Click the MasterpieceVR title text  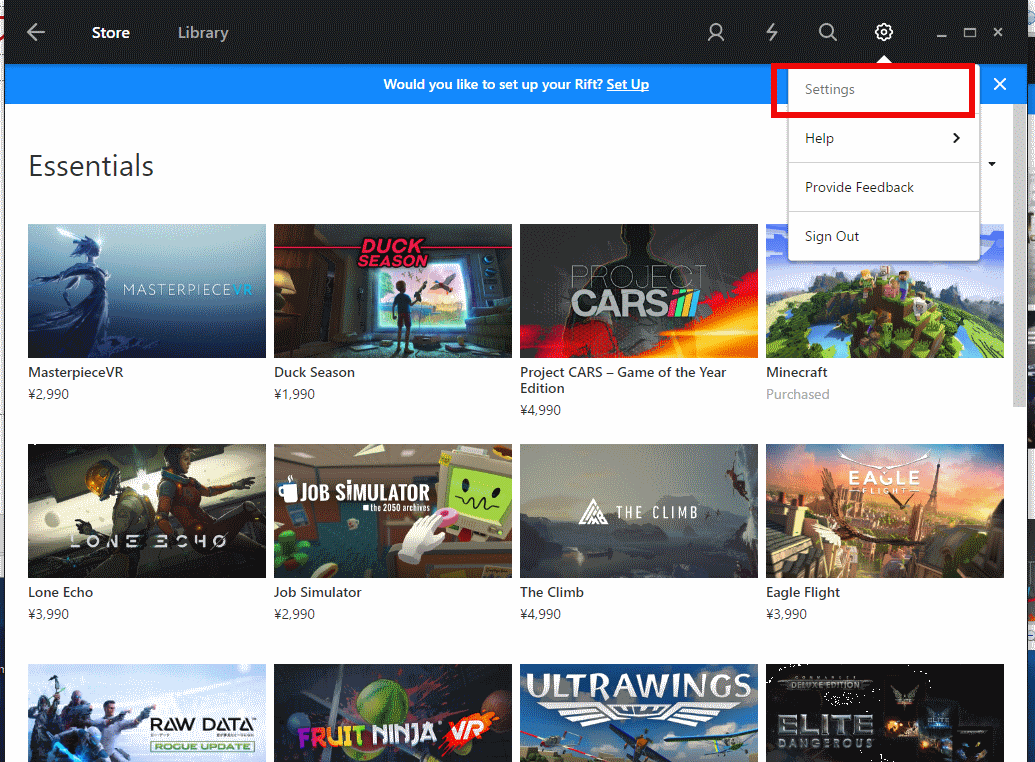(x=76, y=372)
